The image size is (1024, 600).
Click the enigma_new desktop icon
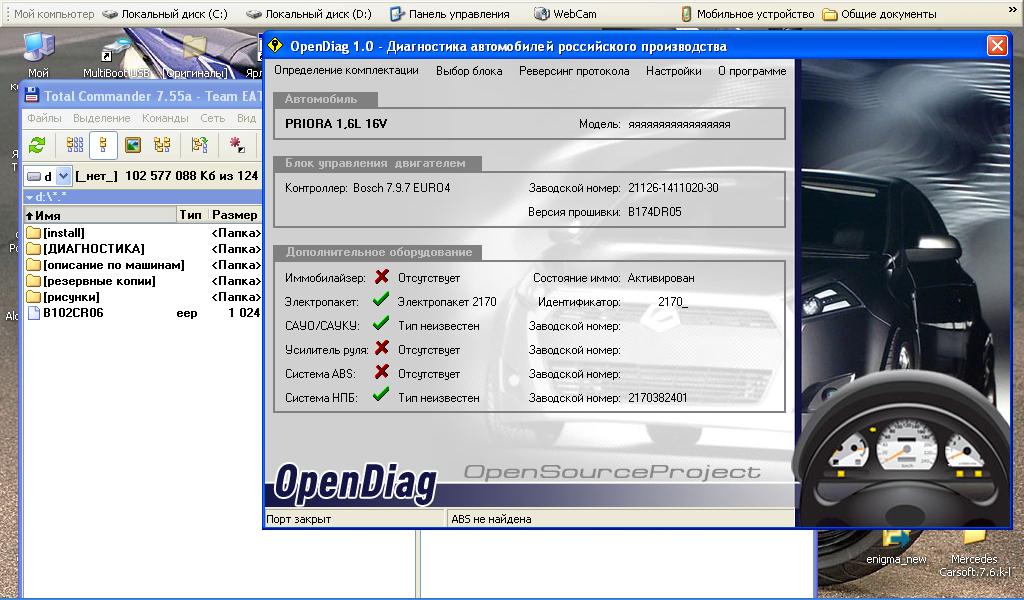click(x=896, y=547)
